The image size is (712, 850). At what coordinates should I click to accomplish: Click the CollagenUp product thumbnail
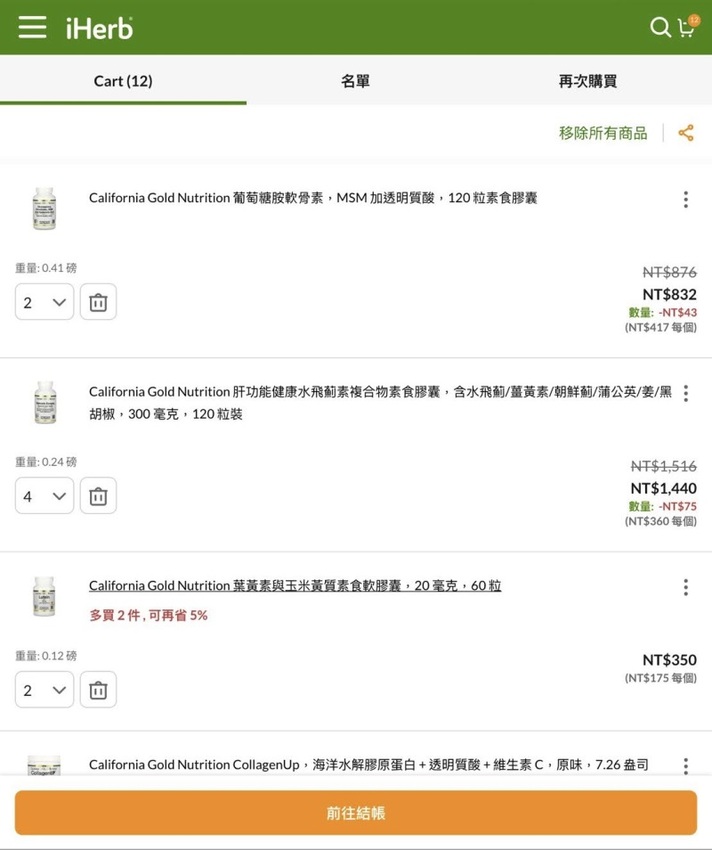44,766
